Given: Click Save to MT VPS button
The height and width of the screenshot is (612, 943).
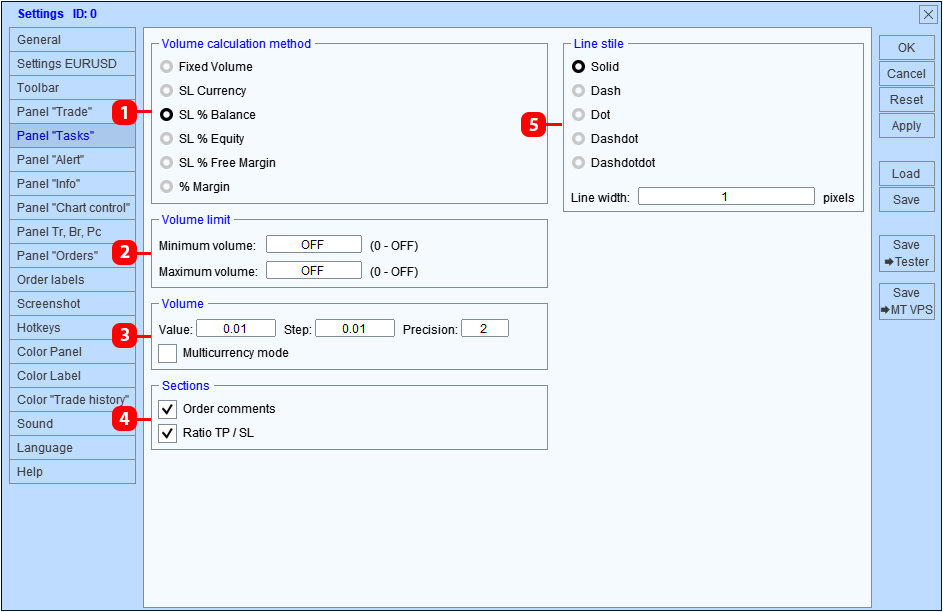Looking at the screenshot, I should coord(907,301).
